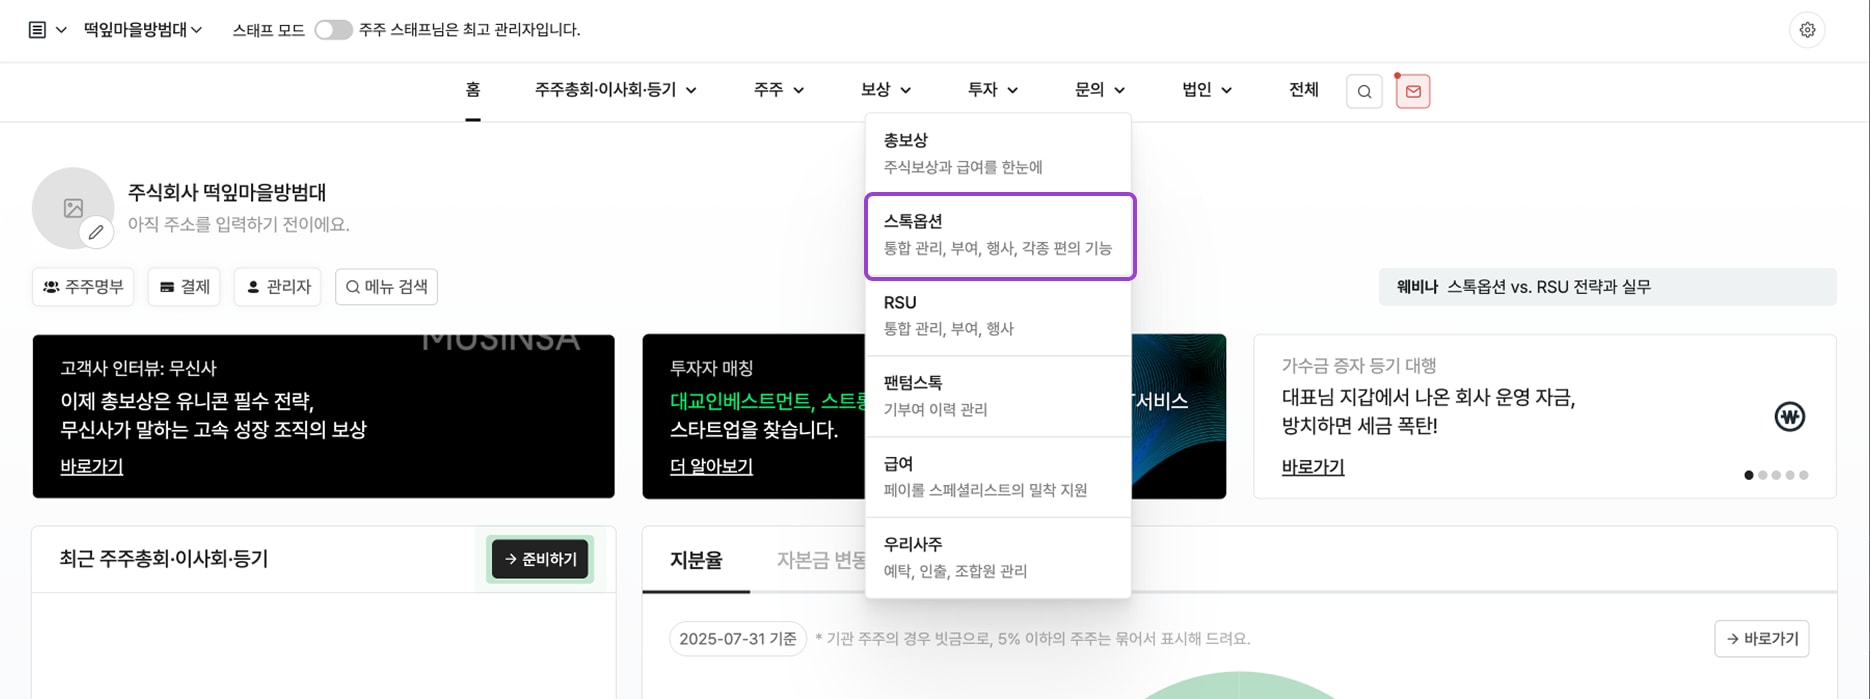Open the 관리자 shortcut button
This screenshot has width=1870, height=699.
click(x=278, y=287)
